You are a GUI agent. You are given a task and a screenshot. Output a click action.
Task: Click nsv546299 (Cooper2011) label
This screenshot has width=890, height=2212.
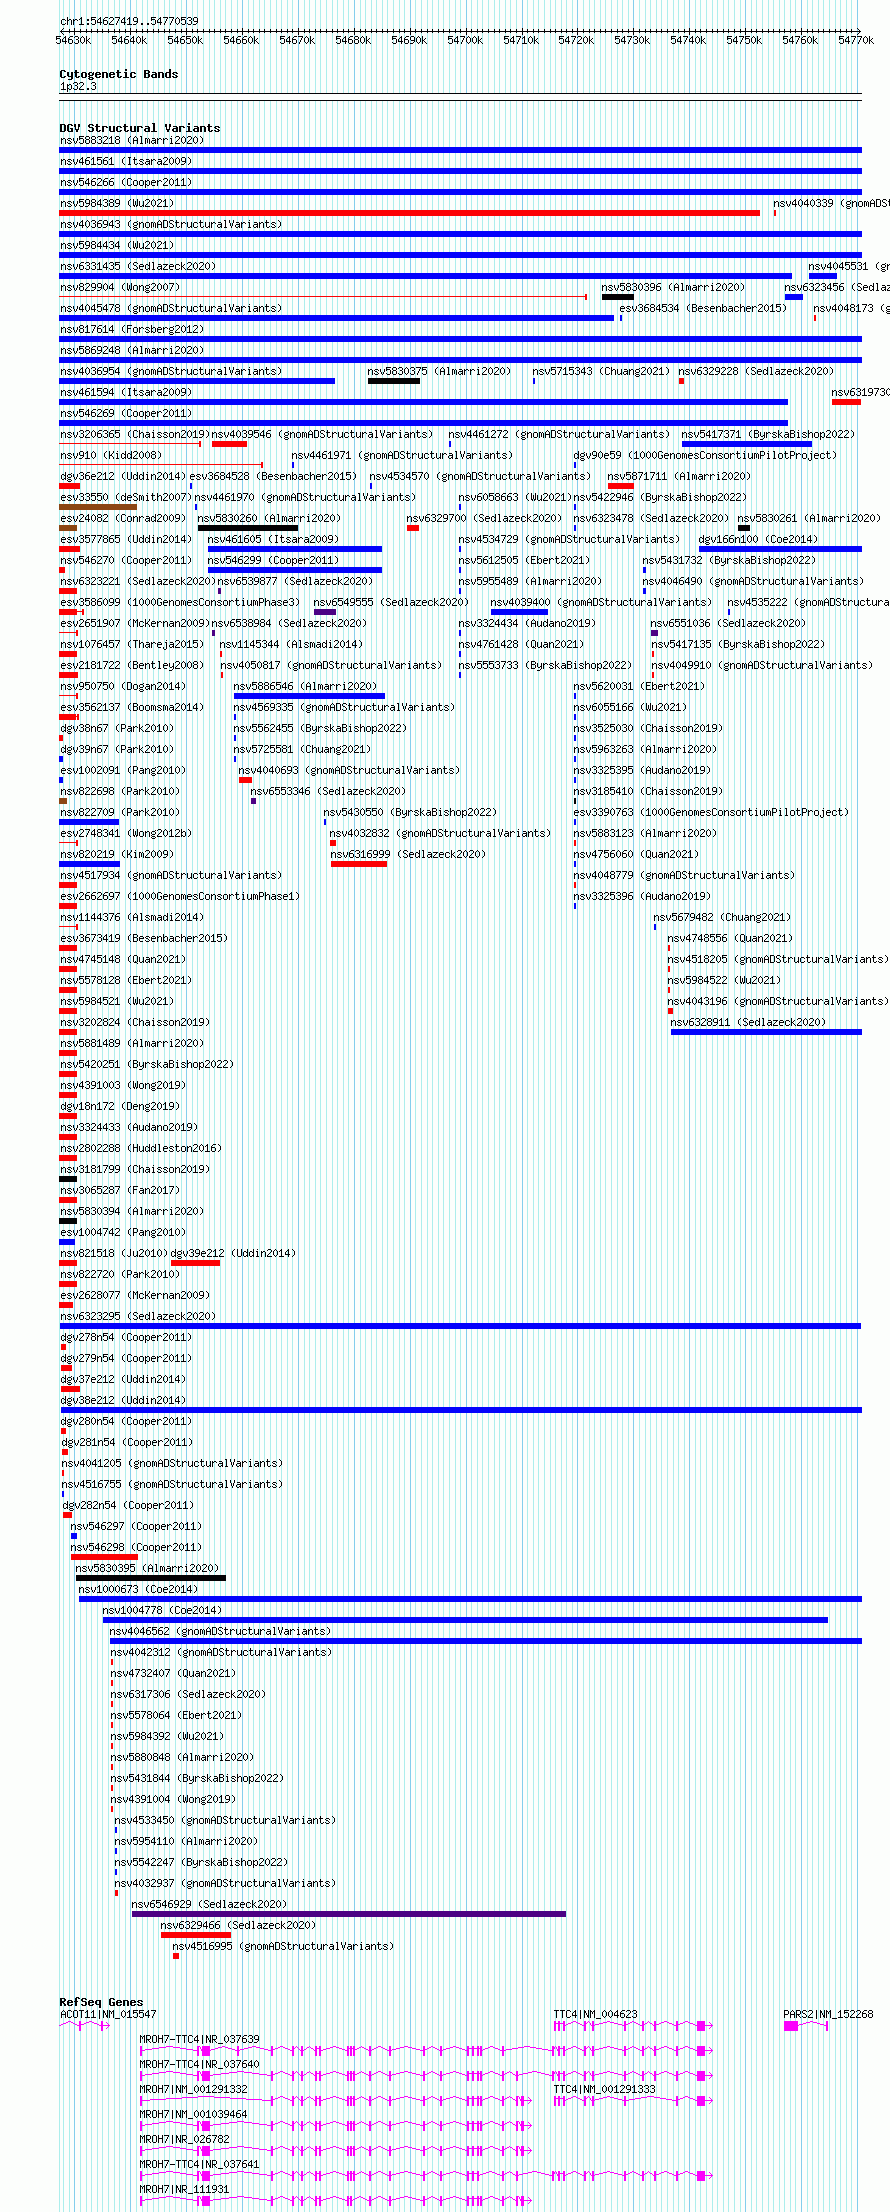point(273,560)
